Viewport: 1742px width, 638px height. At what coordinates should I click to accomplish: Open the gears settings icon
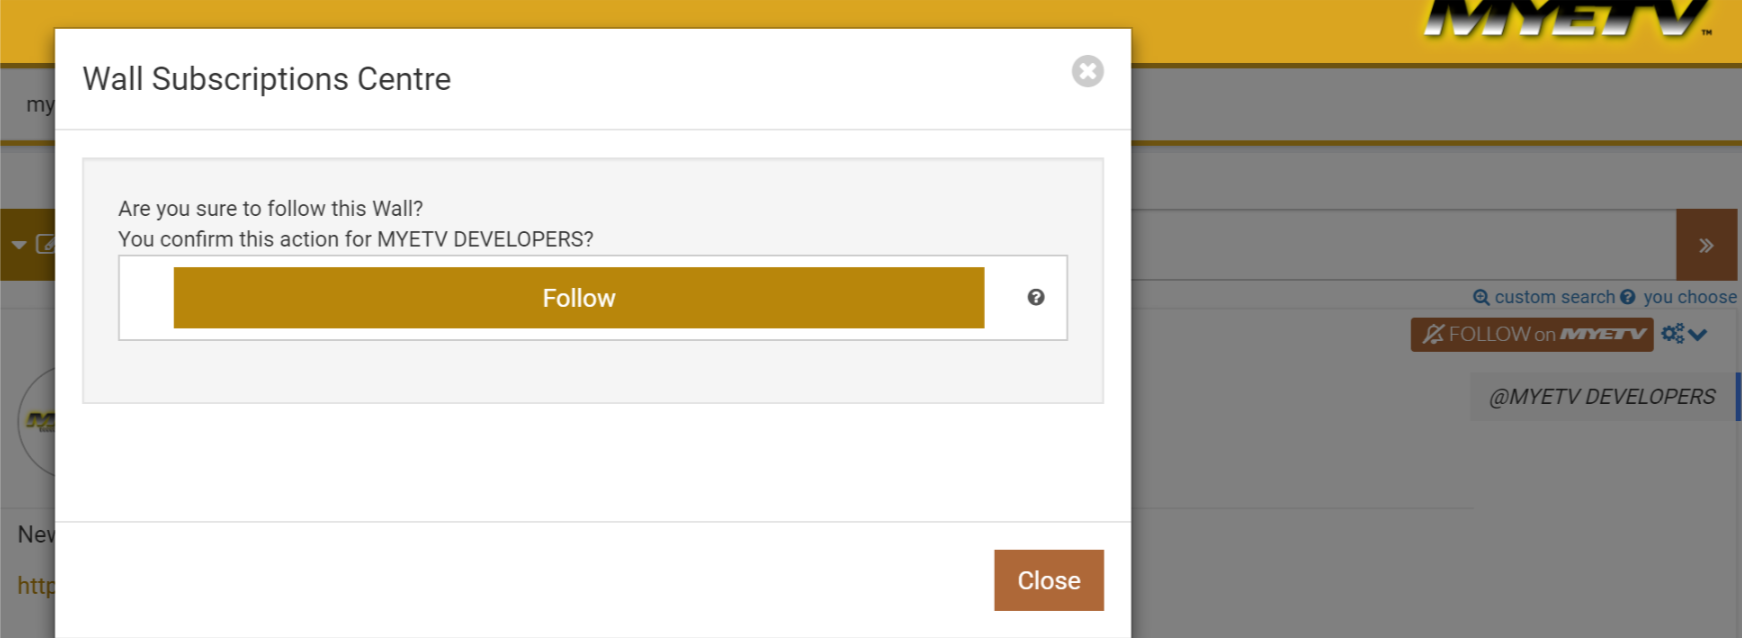click(1673, 334)
